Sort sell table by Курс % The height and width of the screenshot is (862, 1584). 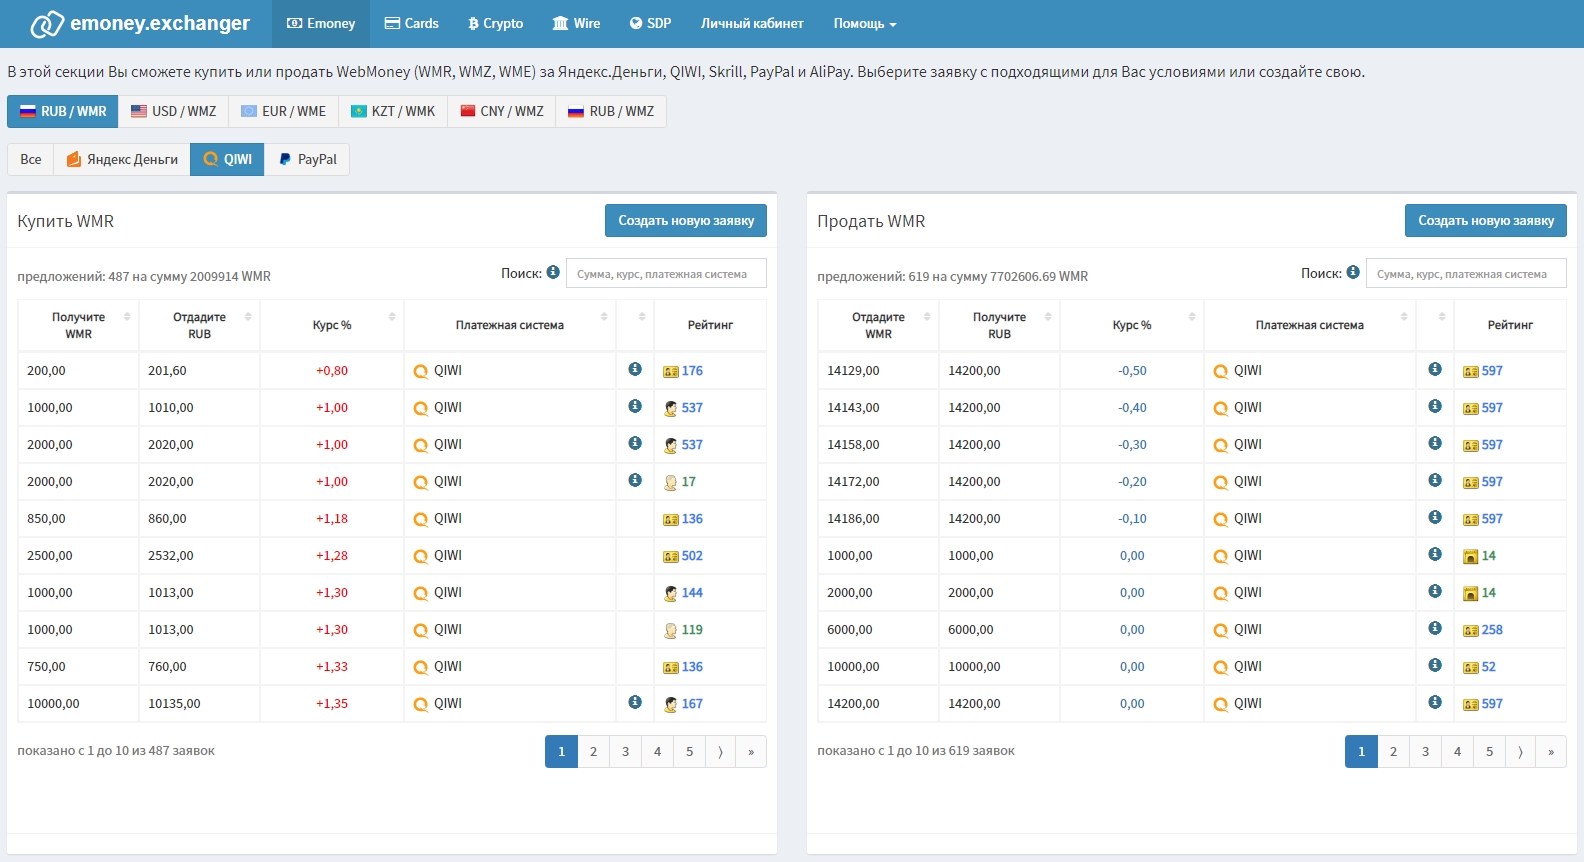(x=1132, y=325)
